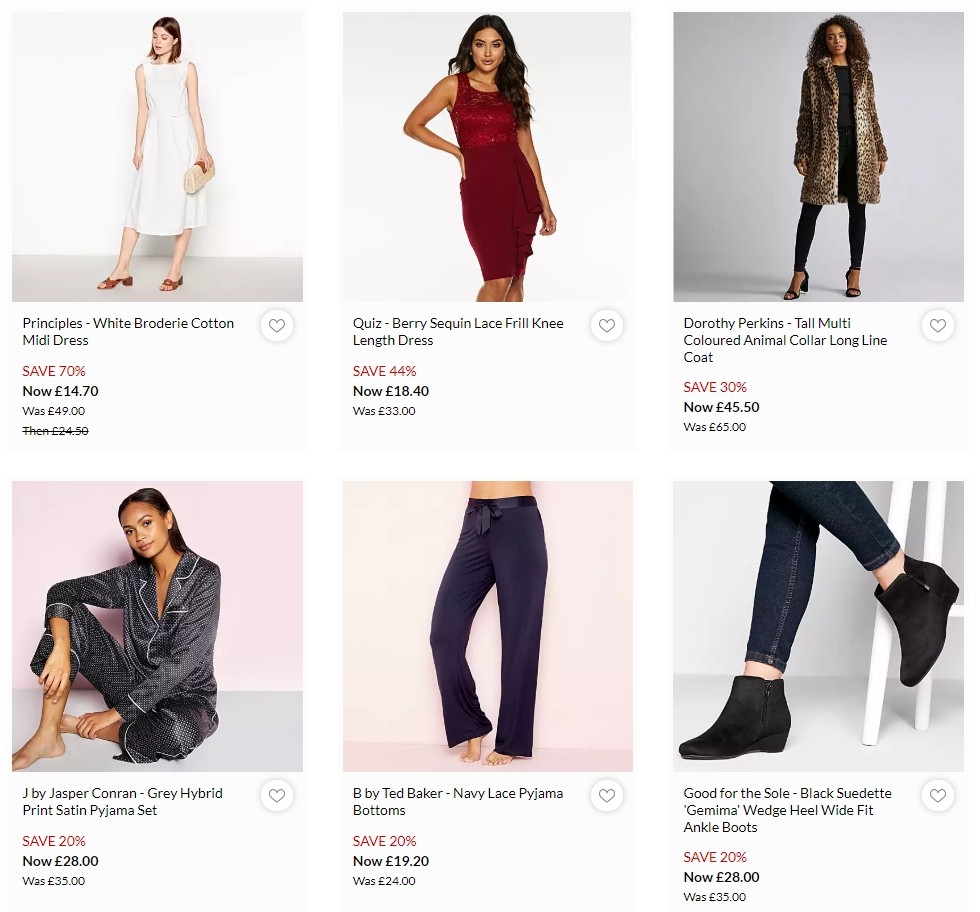The height and width of the screenshot is (912, 980).
Task: Favourite the Animal Collar Long Line Coat
Action: [x=938, y=325]
